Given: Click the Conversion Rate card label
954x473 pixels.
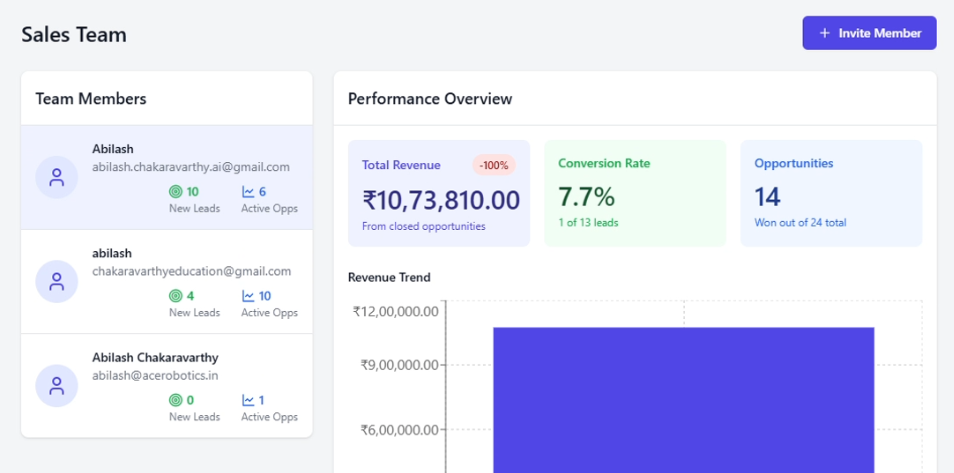Looking at the screenshot, I should pyautogui.click(x=604, y=163).
